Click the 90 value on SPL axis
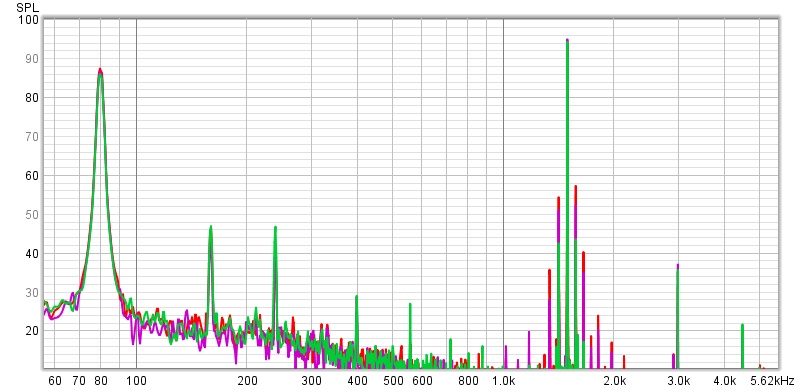Image resolution: width=800 pixels, height=392 pixels. tap(32, 59)
